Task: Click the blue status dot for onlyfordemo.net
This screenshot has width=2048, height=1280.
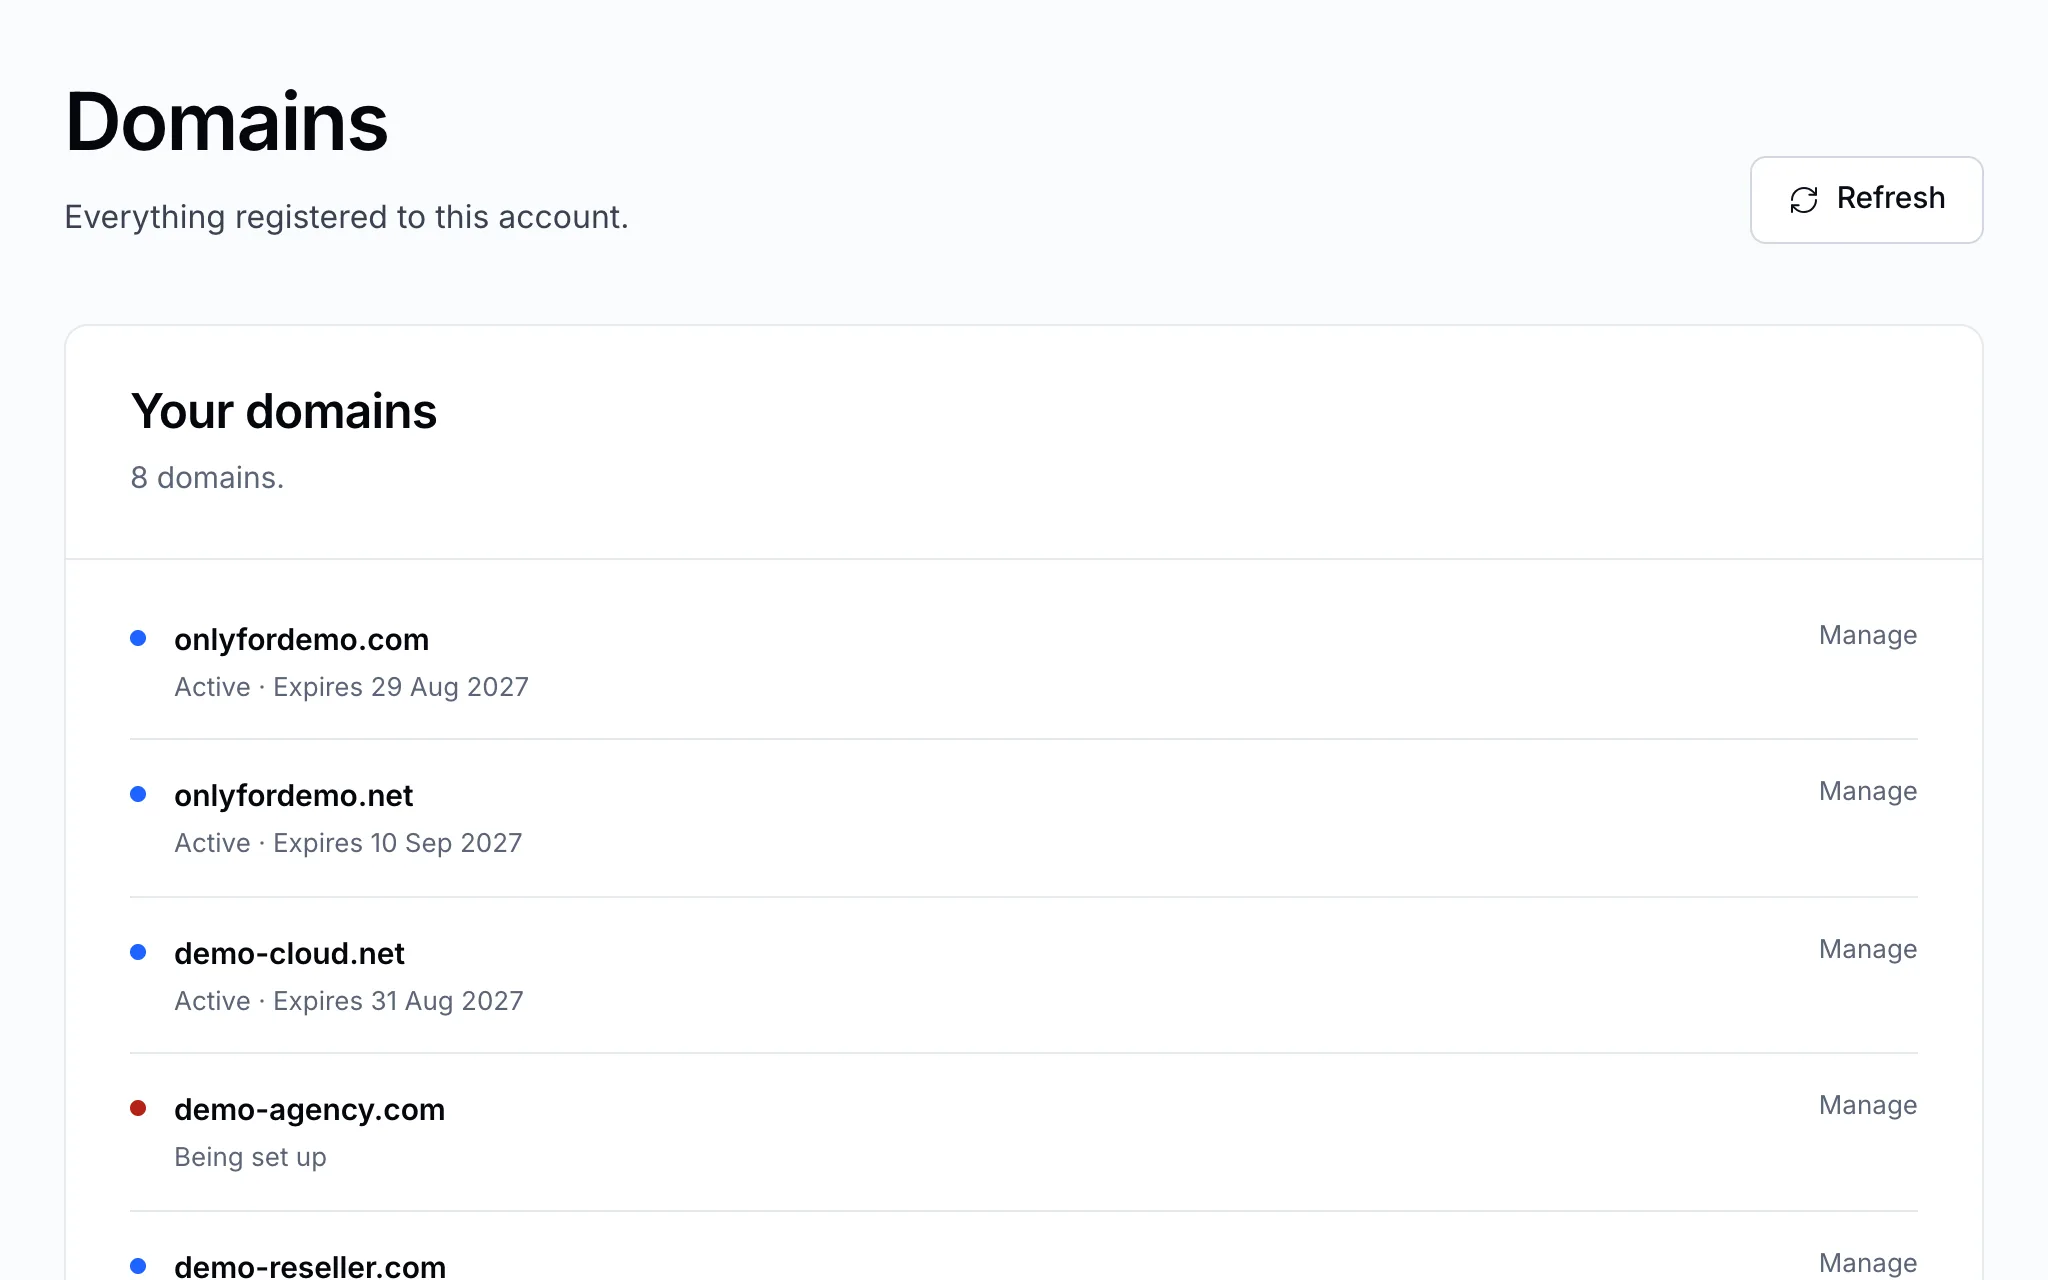Action: [x=138, y=794]
